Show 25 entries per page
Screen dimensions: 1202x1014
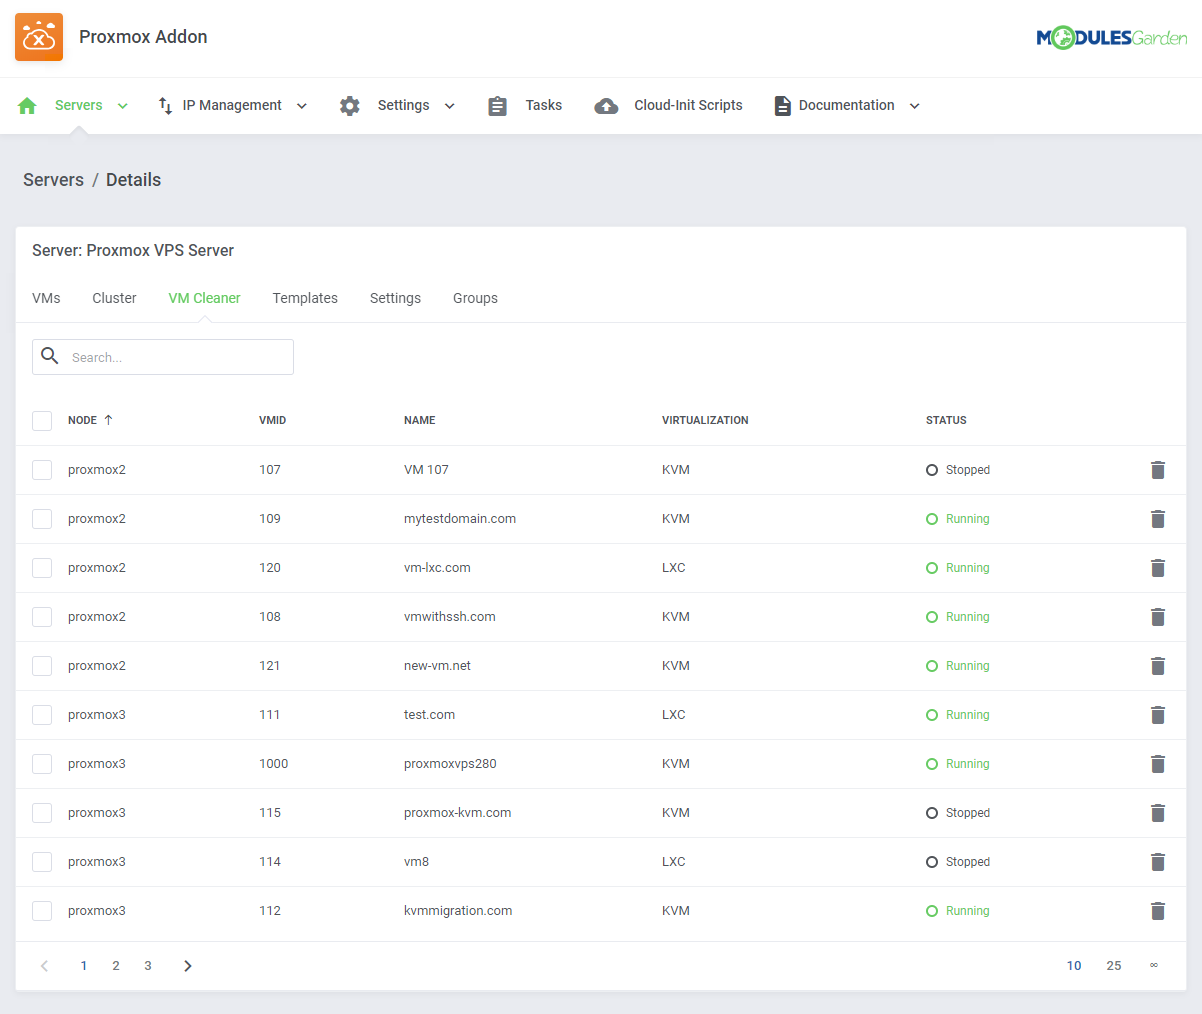(x=1114, y=966)
